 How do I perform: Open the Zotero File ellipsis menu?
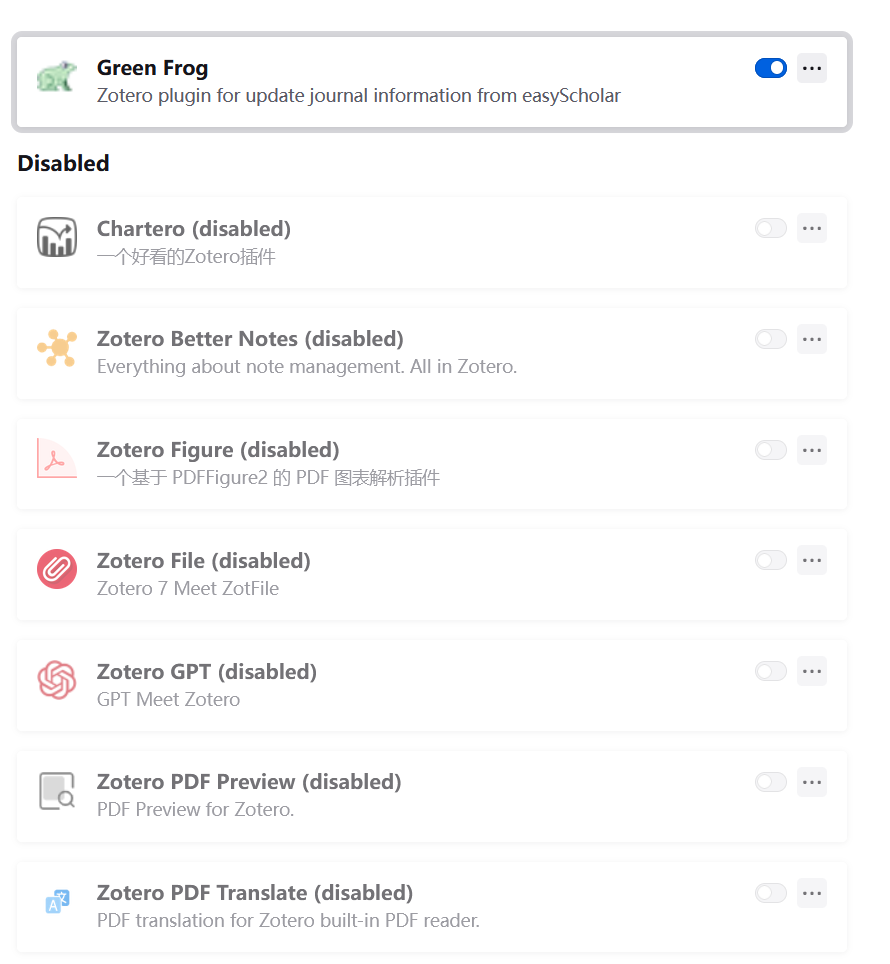tap(811, 560)
